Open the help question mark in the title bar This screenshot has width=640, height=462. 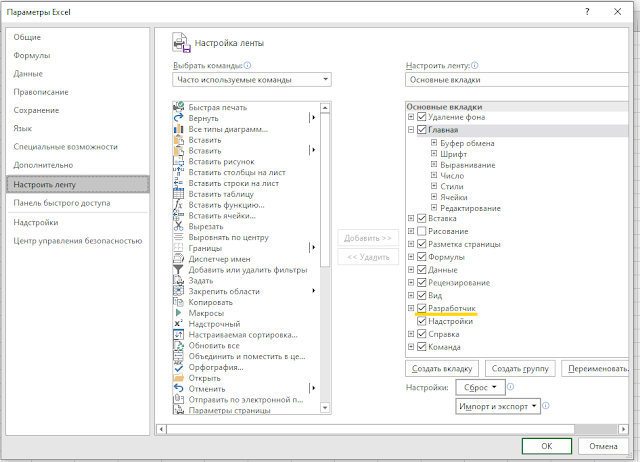coord(587,12)
